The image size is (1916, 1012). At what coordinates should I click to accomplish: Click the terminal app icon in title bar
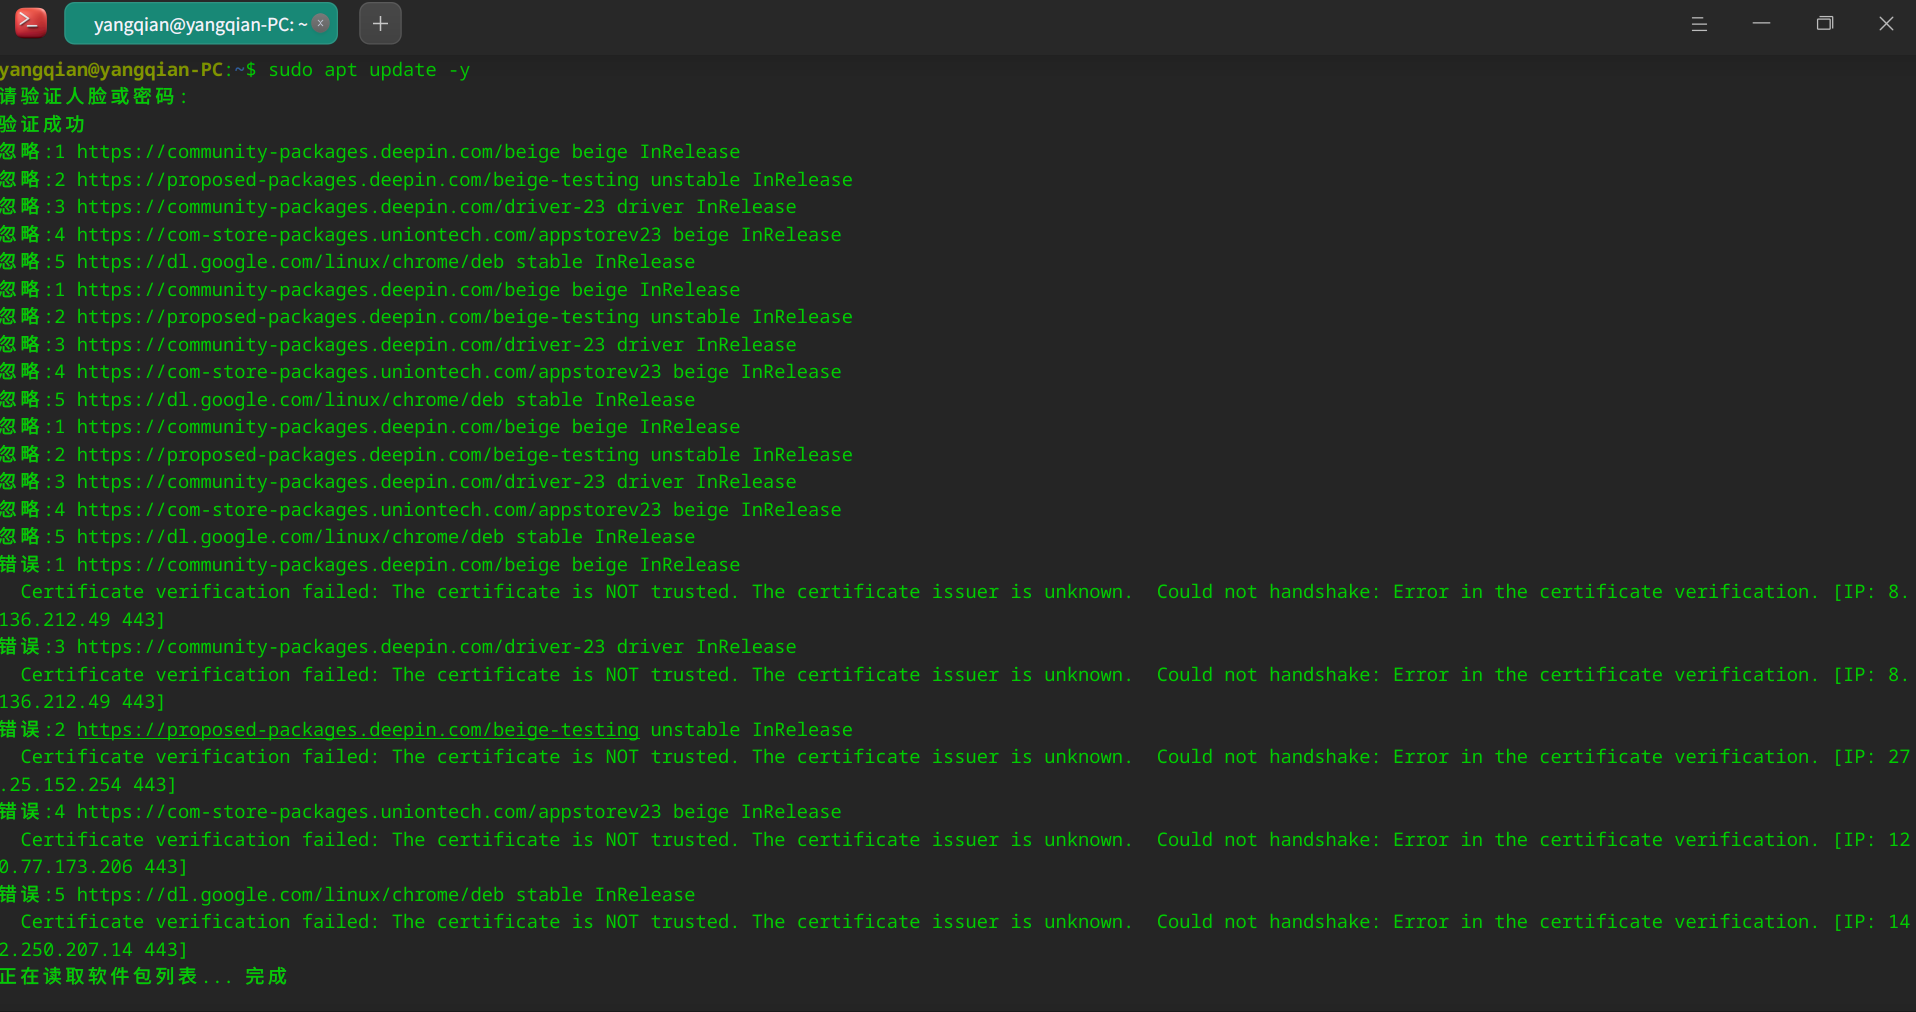click(30, 22)
